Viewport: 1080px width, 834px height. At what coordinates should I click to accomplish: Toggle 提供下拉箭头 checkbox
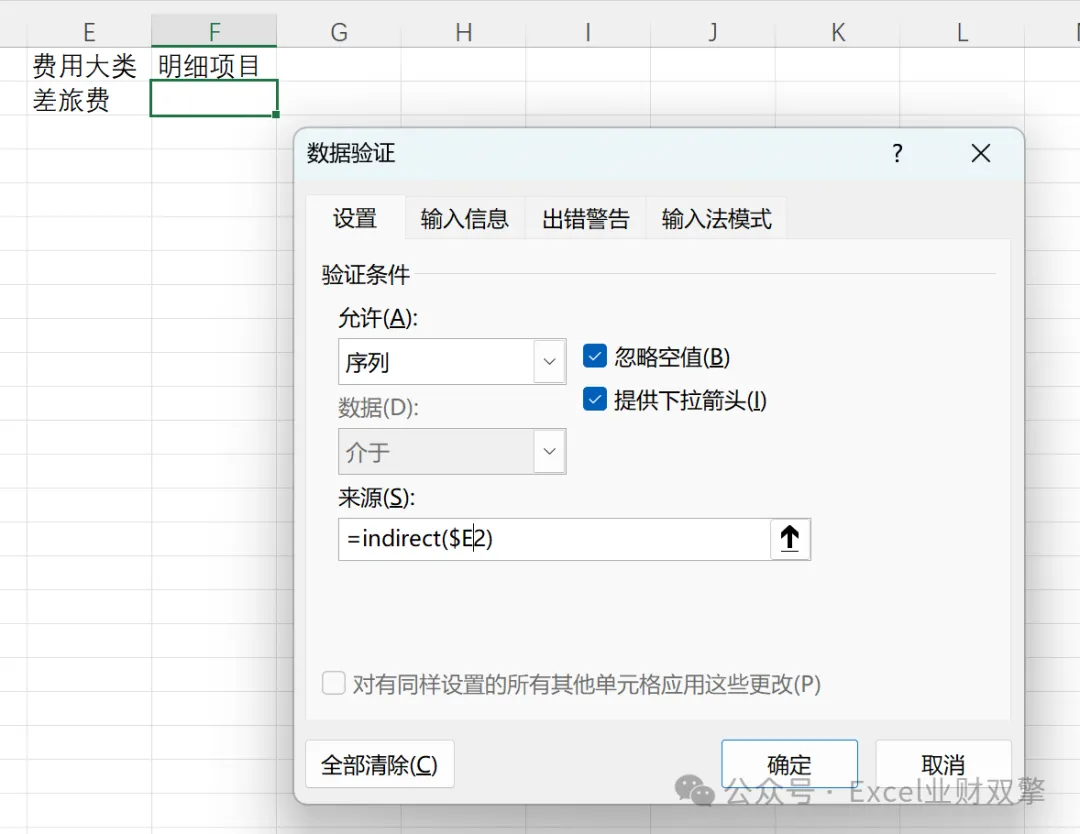(x=594, y=399)
